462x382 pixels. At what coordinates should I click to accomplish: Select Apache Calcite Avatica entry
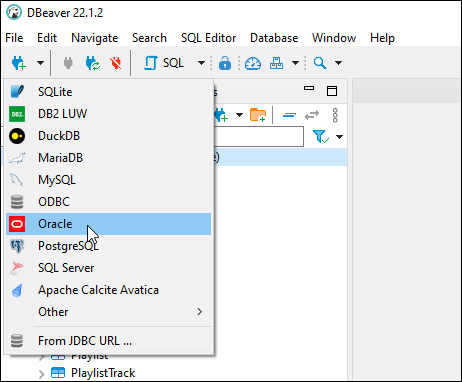coord(109,290)
